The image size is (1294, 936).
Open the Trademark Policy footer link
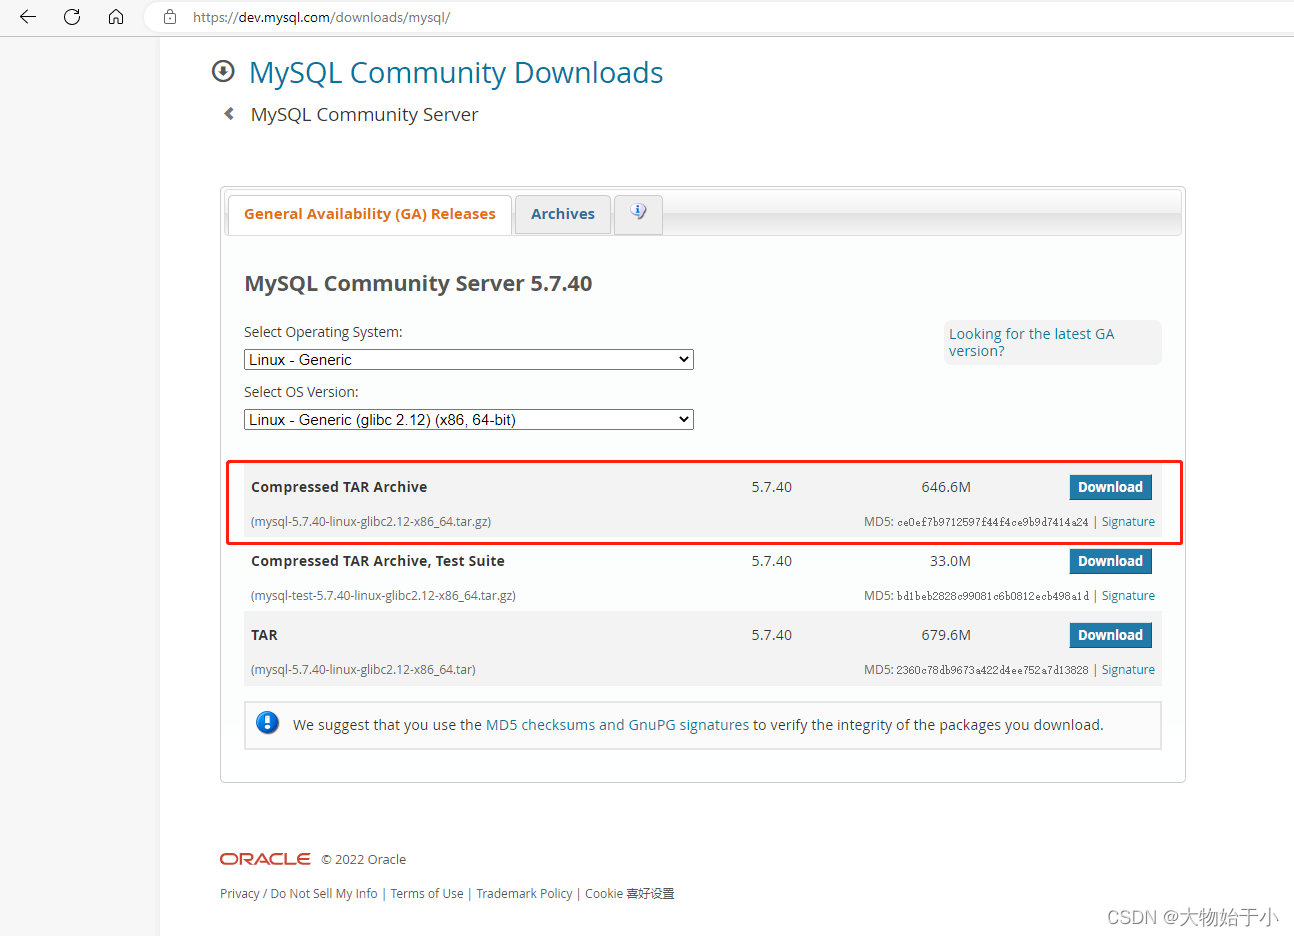pos(524,894)
